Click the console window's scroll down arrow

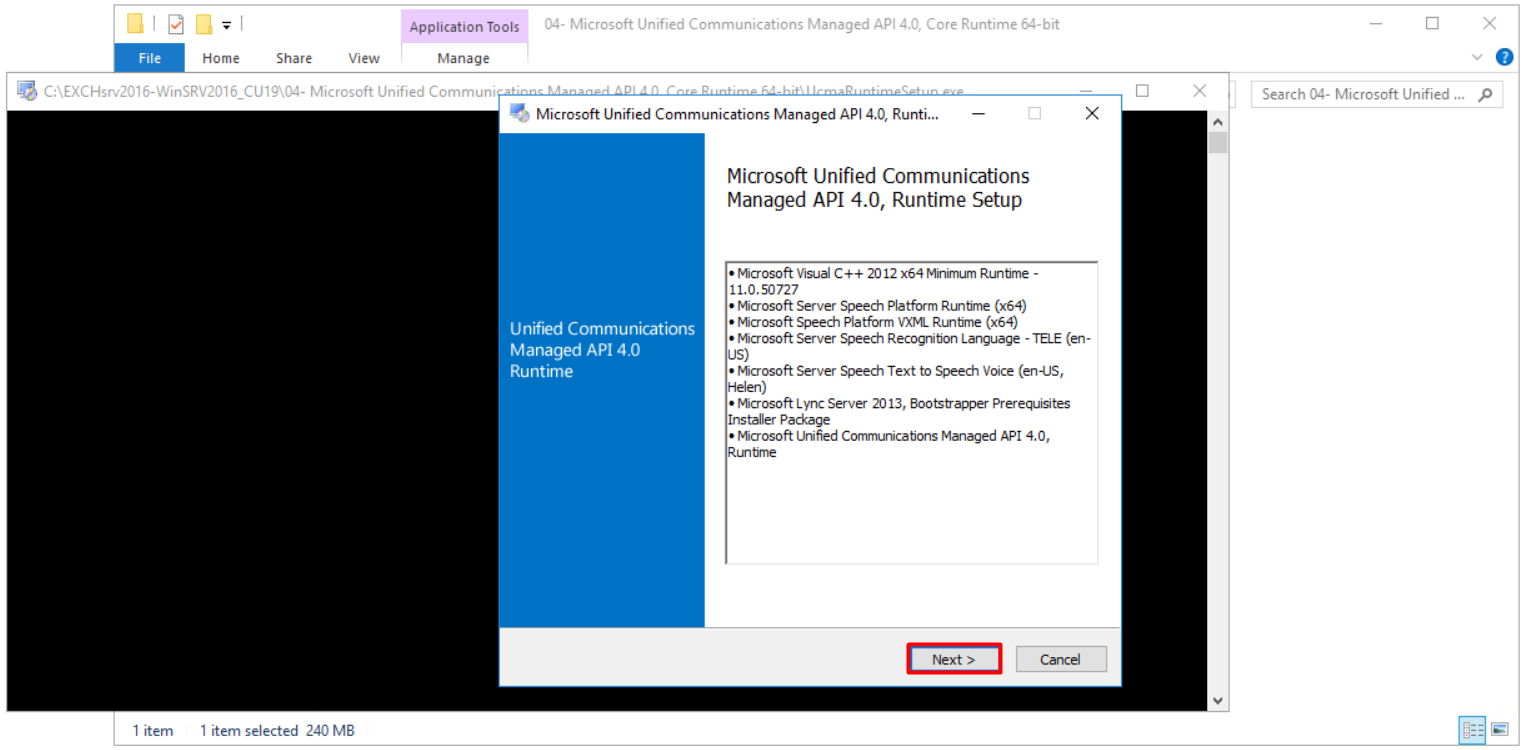click(1218, 701)
